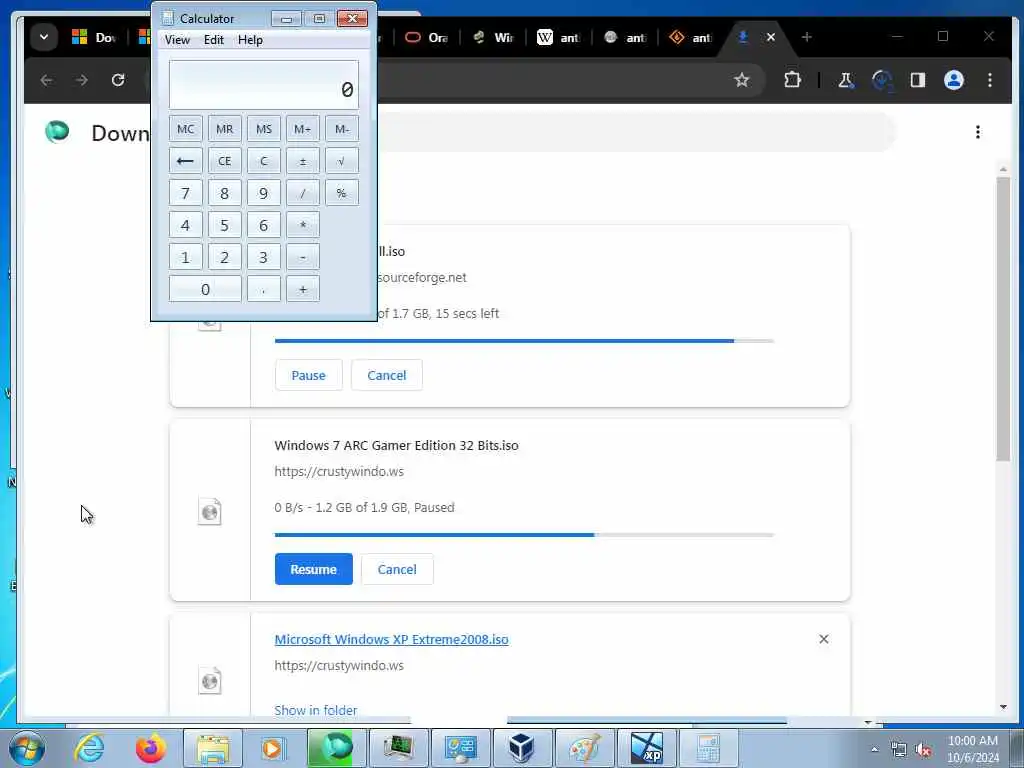Open the browser three-dot main menu
Image resolution: width=1024 pixels, height=768 pixels.
(x=990, y=80)
